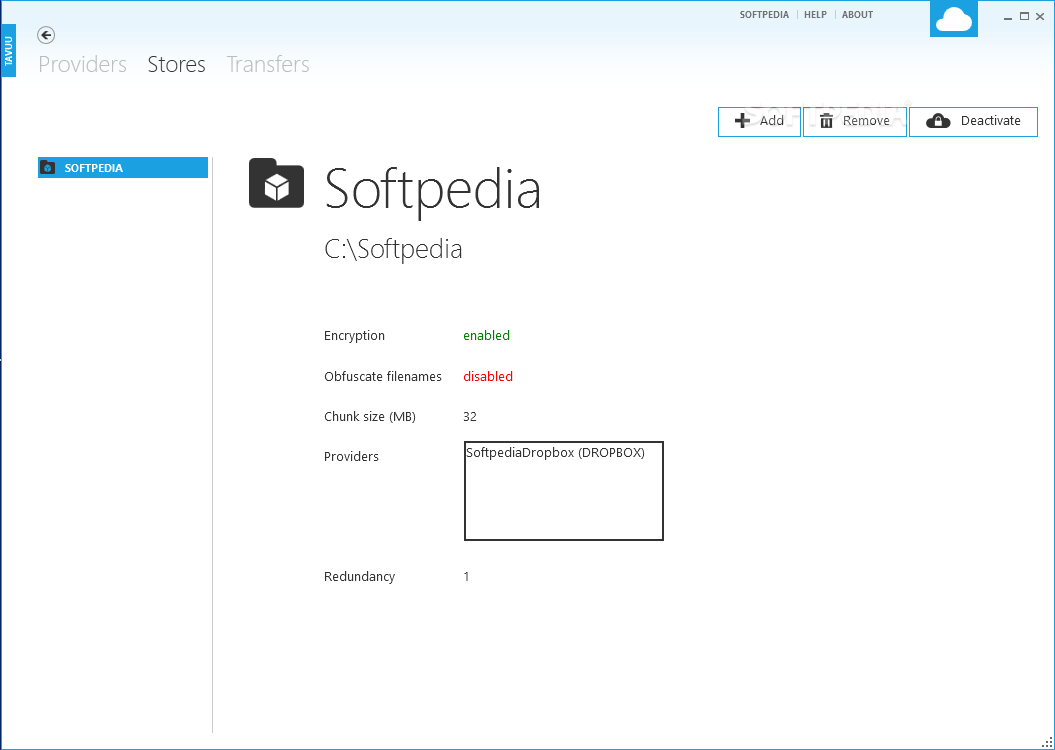The image size is (1055, 750).
Task: Click the red 'disabled' obfuscate value
Action: click(488, 376)
